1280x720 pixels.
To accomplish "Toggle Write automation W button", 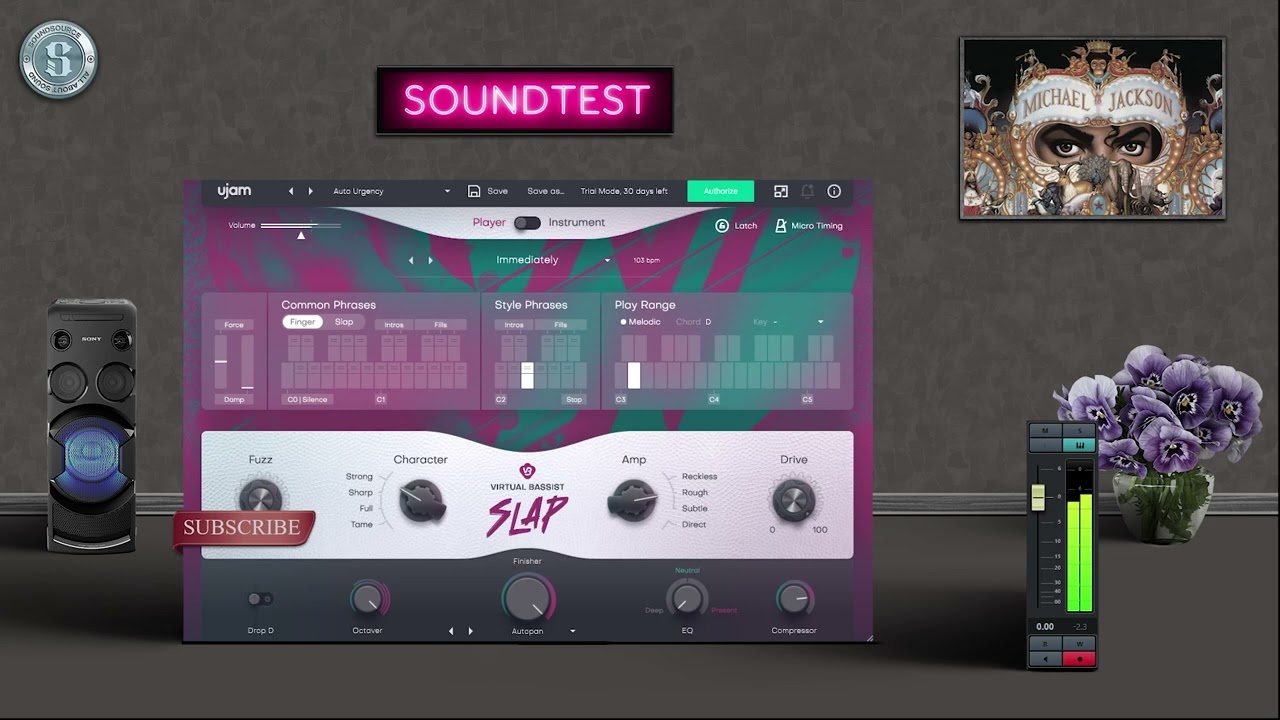I will coord(1080,644).
